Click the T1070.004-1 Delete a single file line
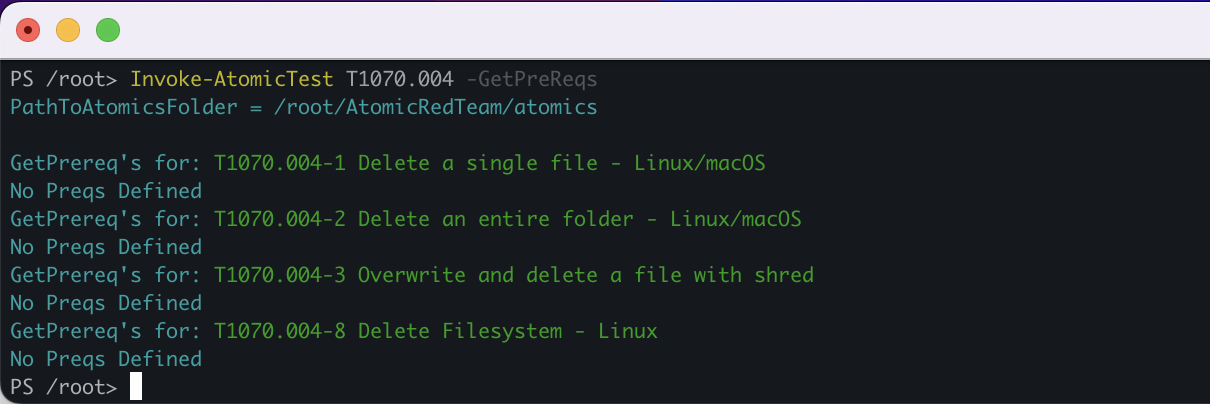Viewport: 1210px width, 404px height. (489, 162)
